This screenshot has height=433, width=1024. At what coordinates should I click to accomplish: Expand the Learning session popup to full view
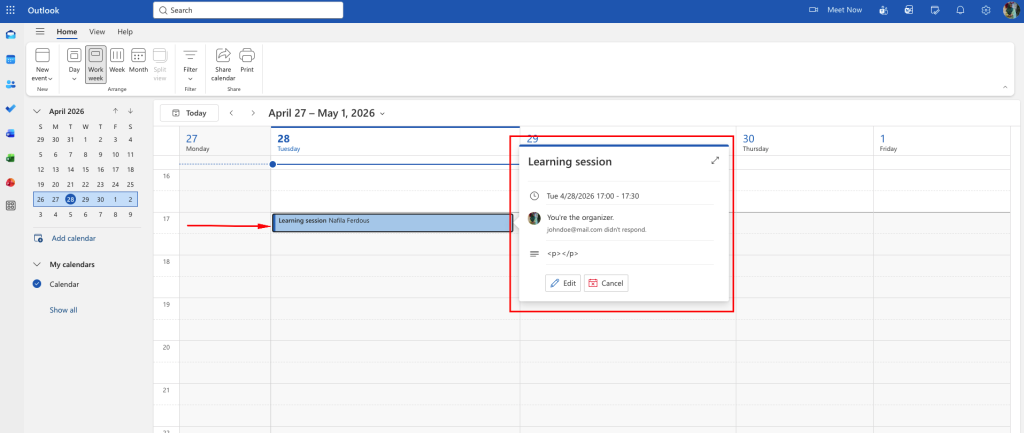pos(715,160)
